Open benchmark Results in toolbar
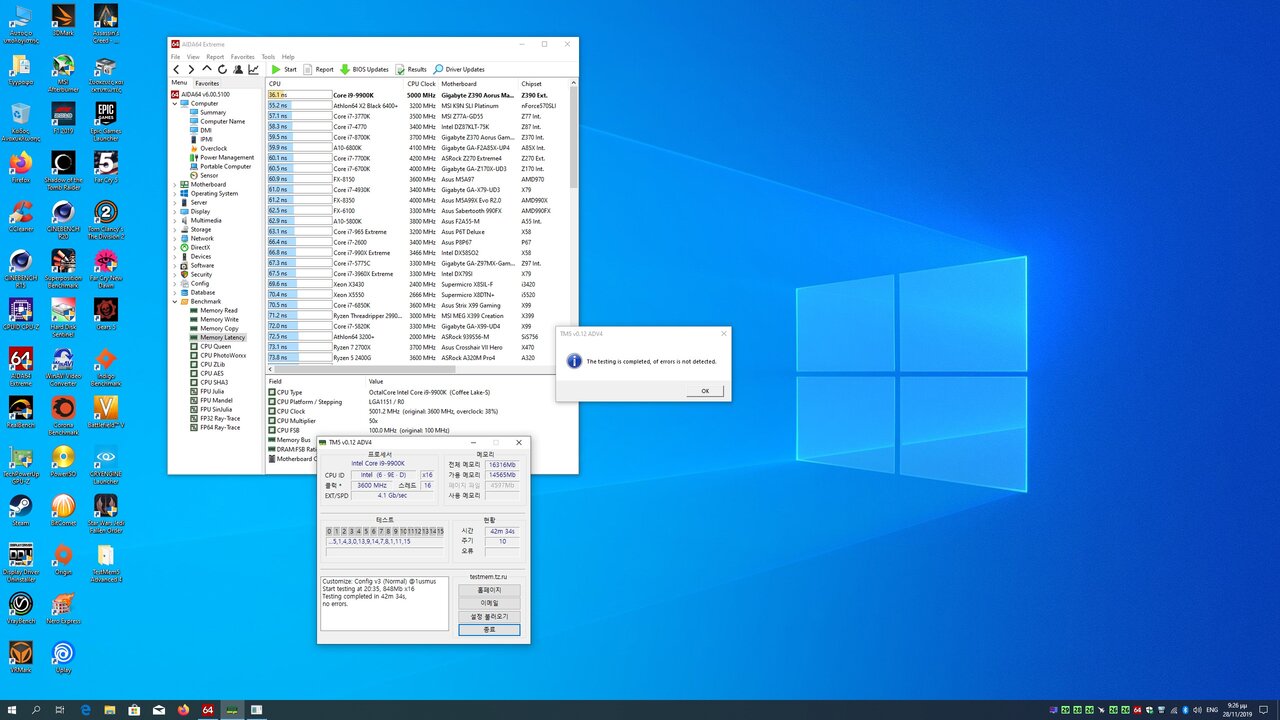This screenshot has width=1280, height=720. coord(411,70)
